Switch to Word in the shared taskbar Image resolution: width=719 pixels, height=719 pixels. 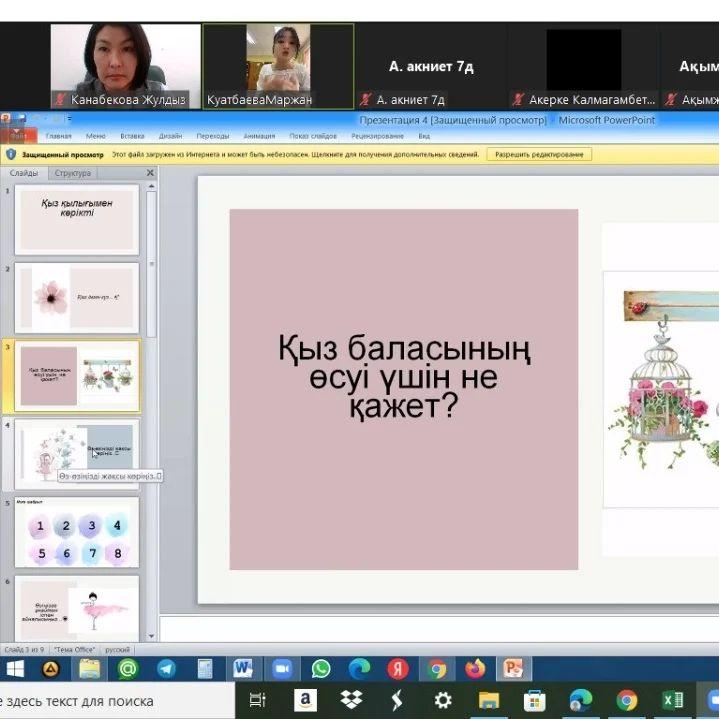tap(243, 669)
